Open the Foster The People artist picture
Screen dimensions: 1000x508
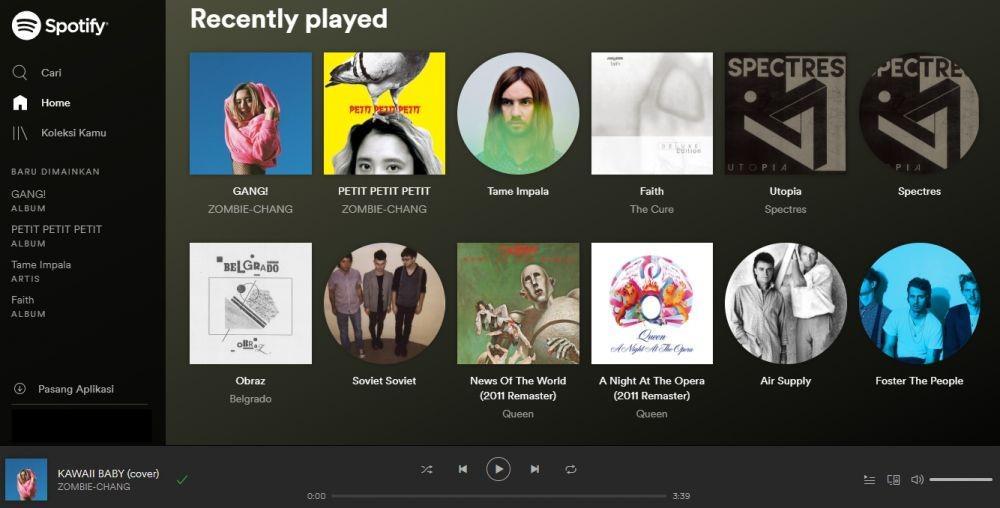pos(920,303)
